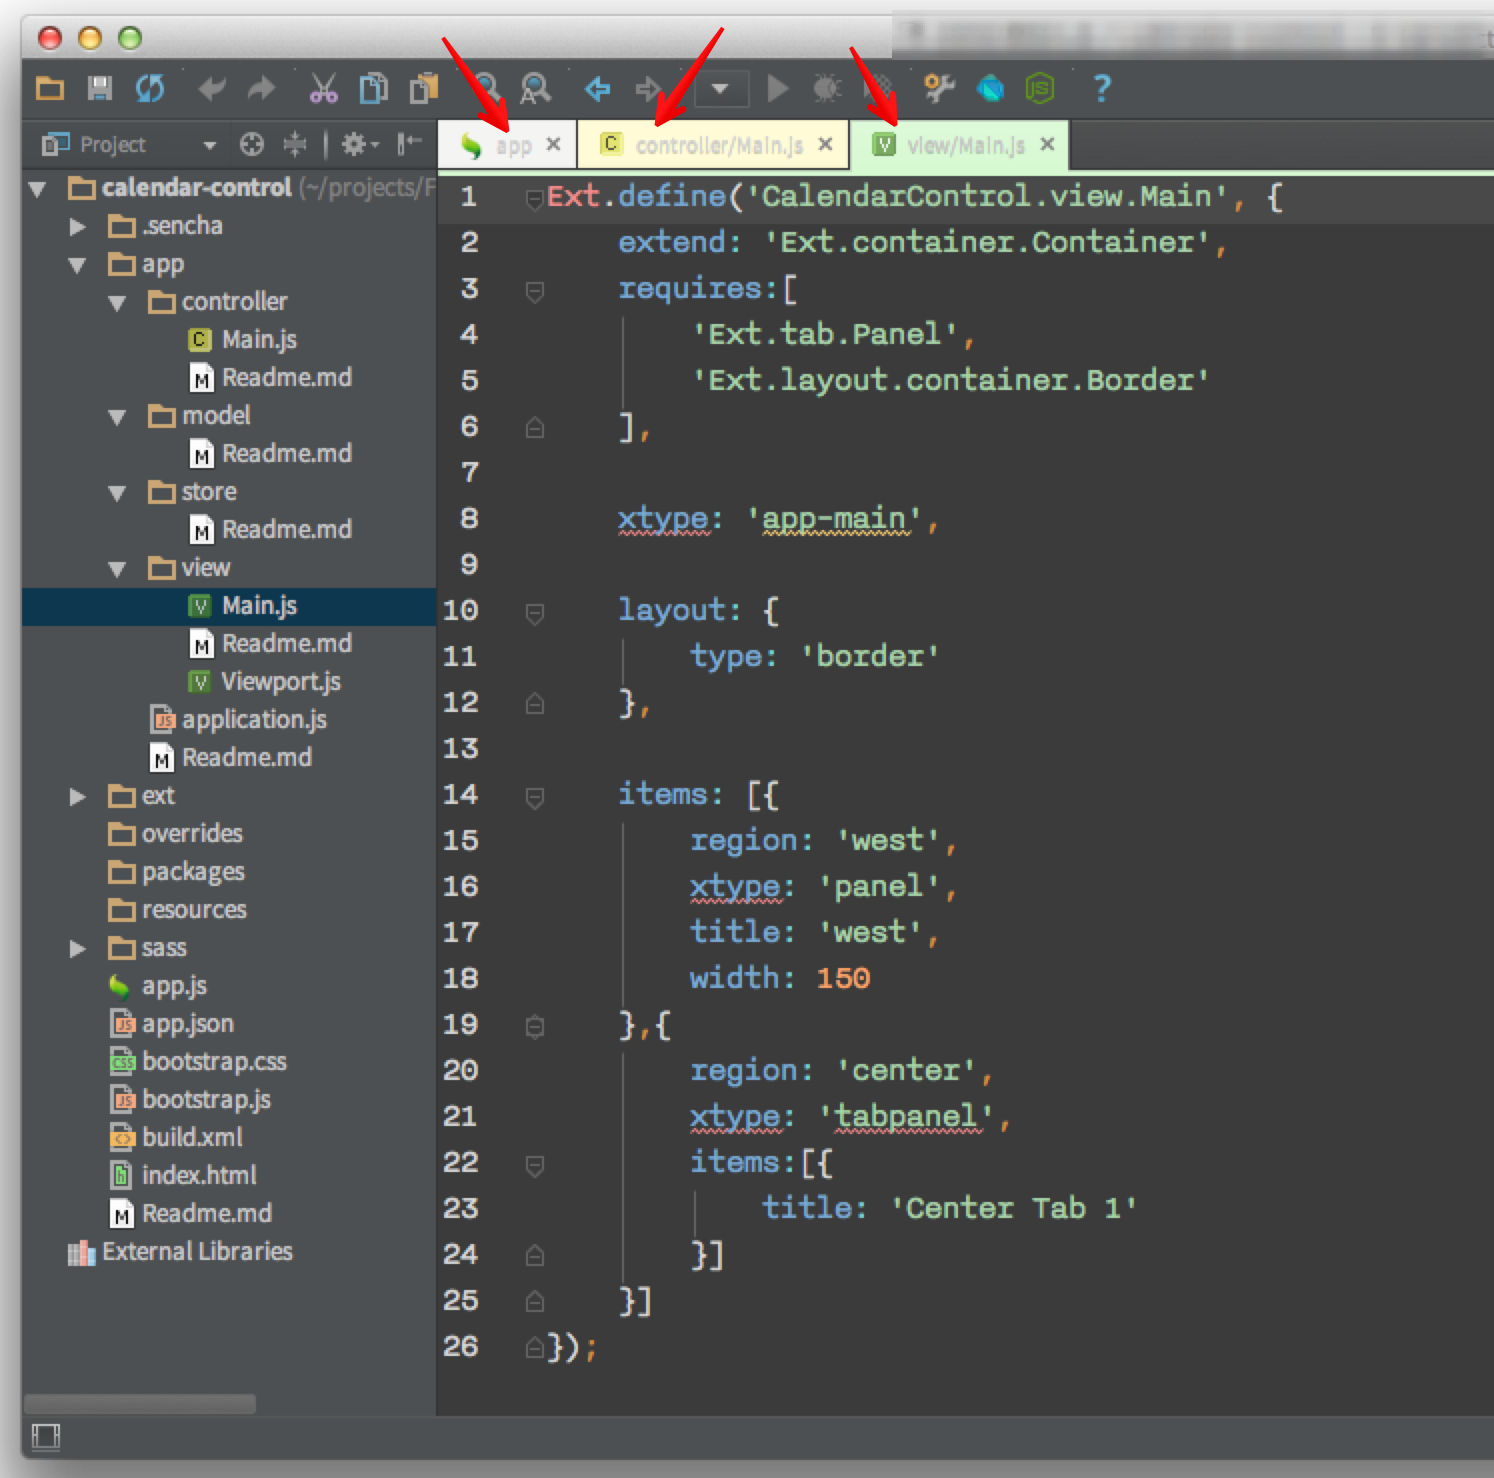This screenshot has height=1478, width=1494.
Task: Collapse the controller folder arrow
Action: [117, 303]
